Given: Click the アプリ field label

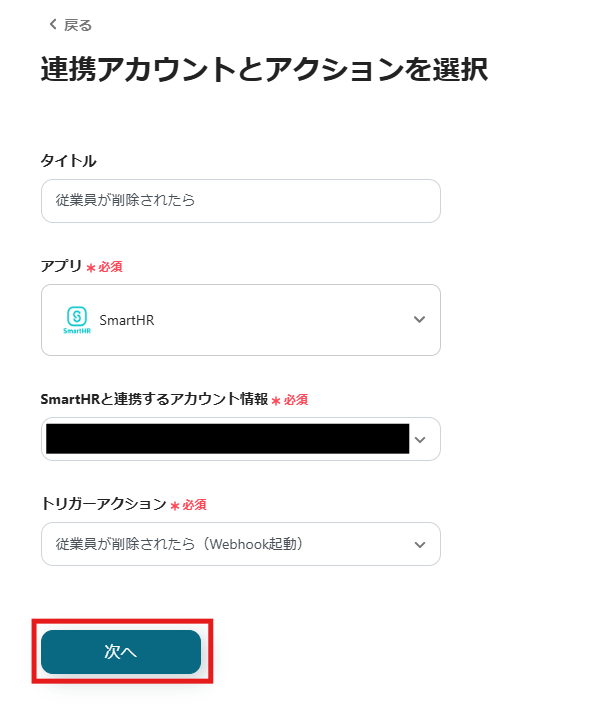Looking at the screenshot, I should pos(61,266).
